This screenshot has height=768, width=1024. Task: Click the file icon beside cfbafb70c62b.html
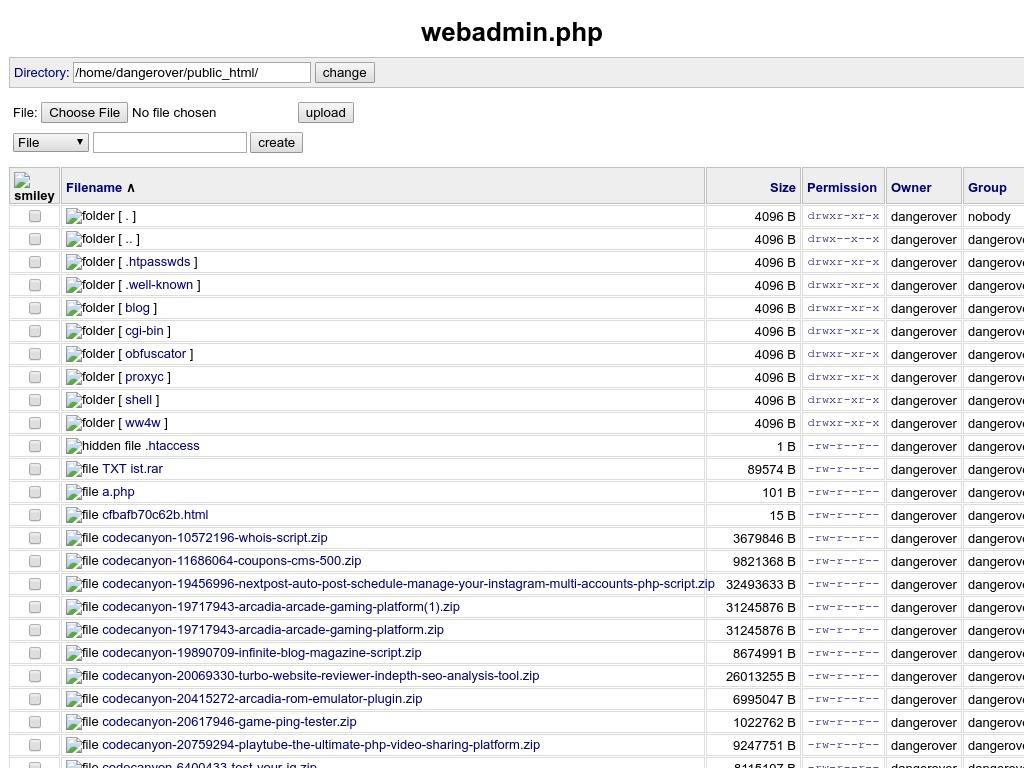(74, 515)
